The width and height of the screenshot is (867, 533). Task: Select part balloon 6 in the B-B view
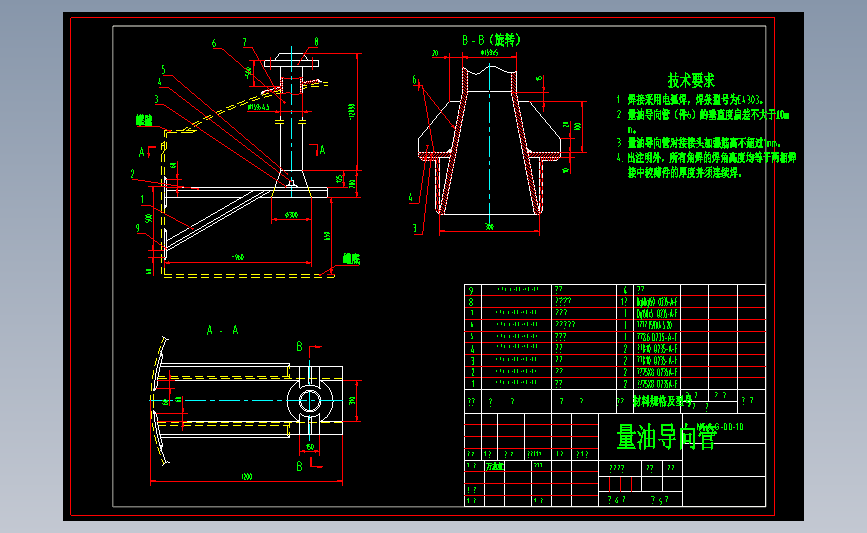(x=414, y=80)
